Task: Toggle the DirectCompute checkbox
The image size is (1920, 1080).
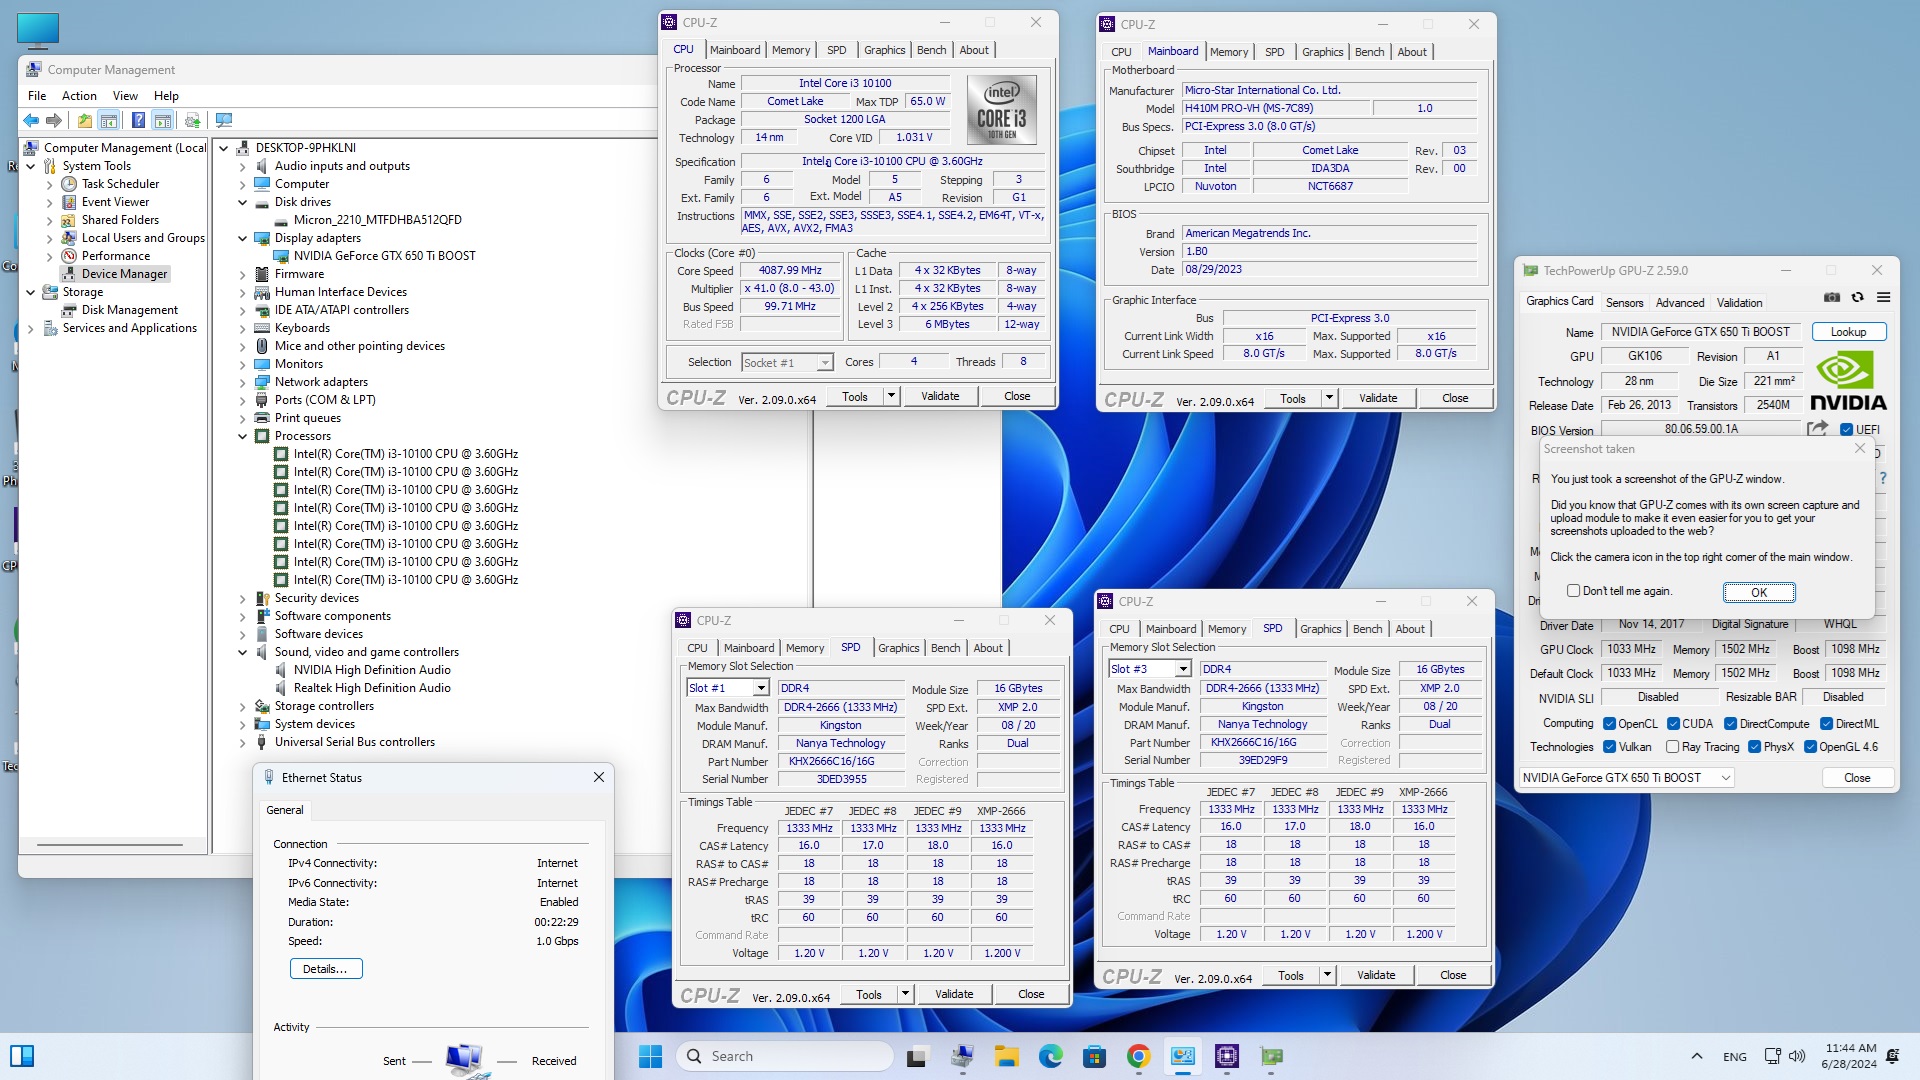Action: (1730, 724)
